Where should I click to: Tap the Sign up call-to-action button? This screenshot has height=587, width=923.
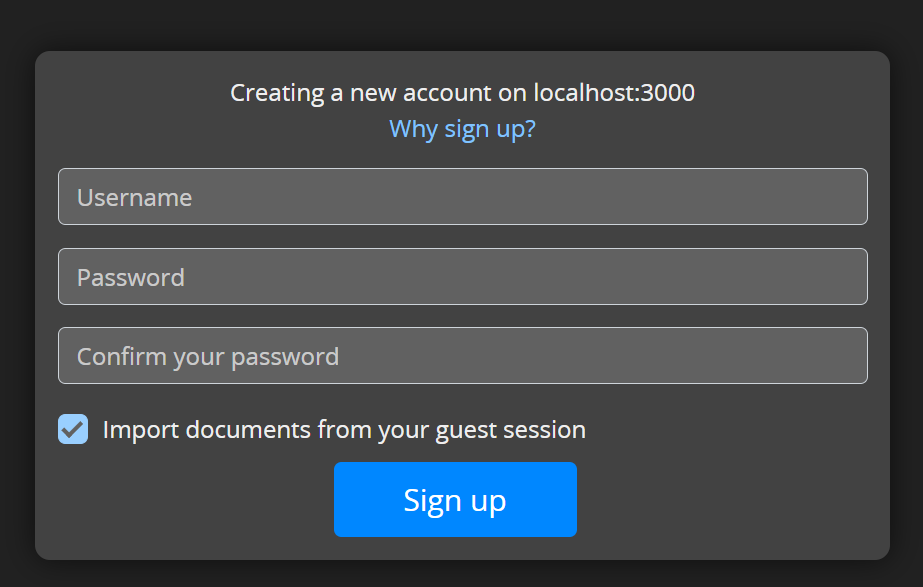455,499
